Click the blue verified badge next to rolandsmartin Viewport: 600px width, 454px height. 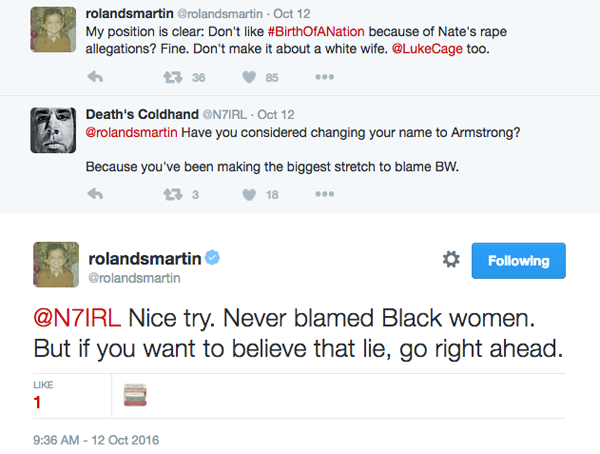pyautogui.click(x=212, y=258)
